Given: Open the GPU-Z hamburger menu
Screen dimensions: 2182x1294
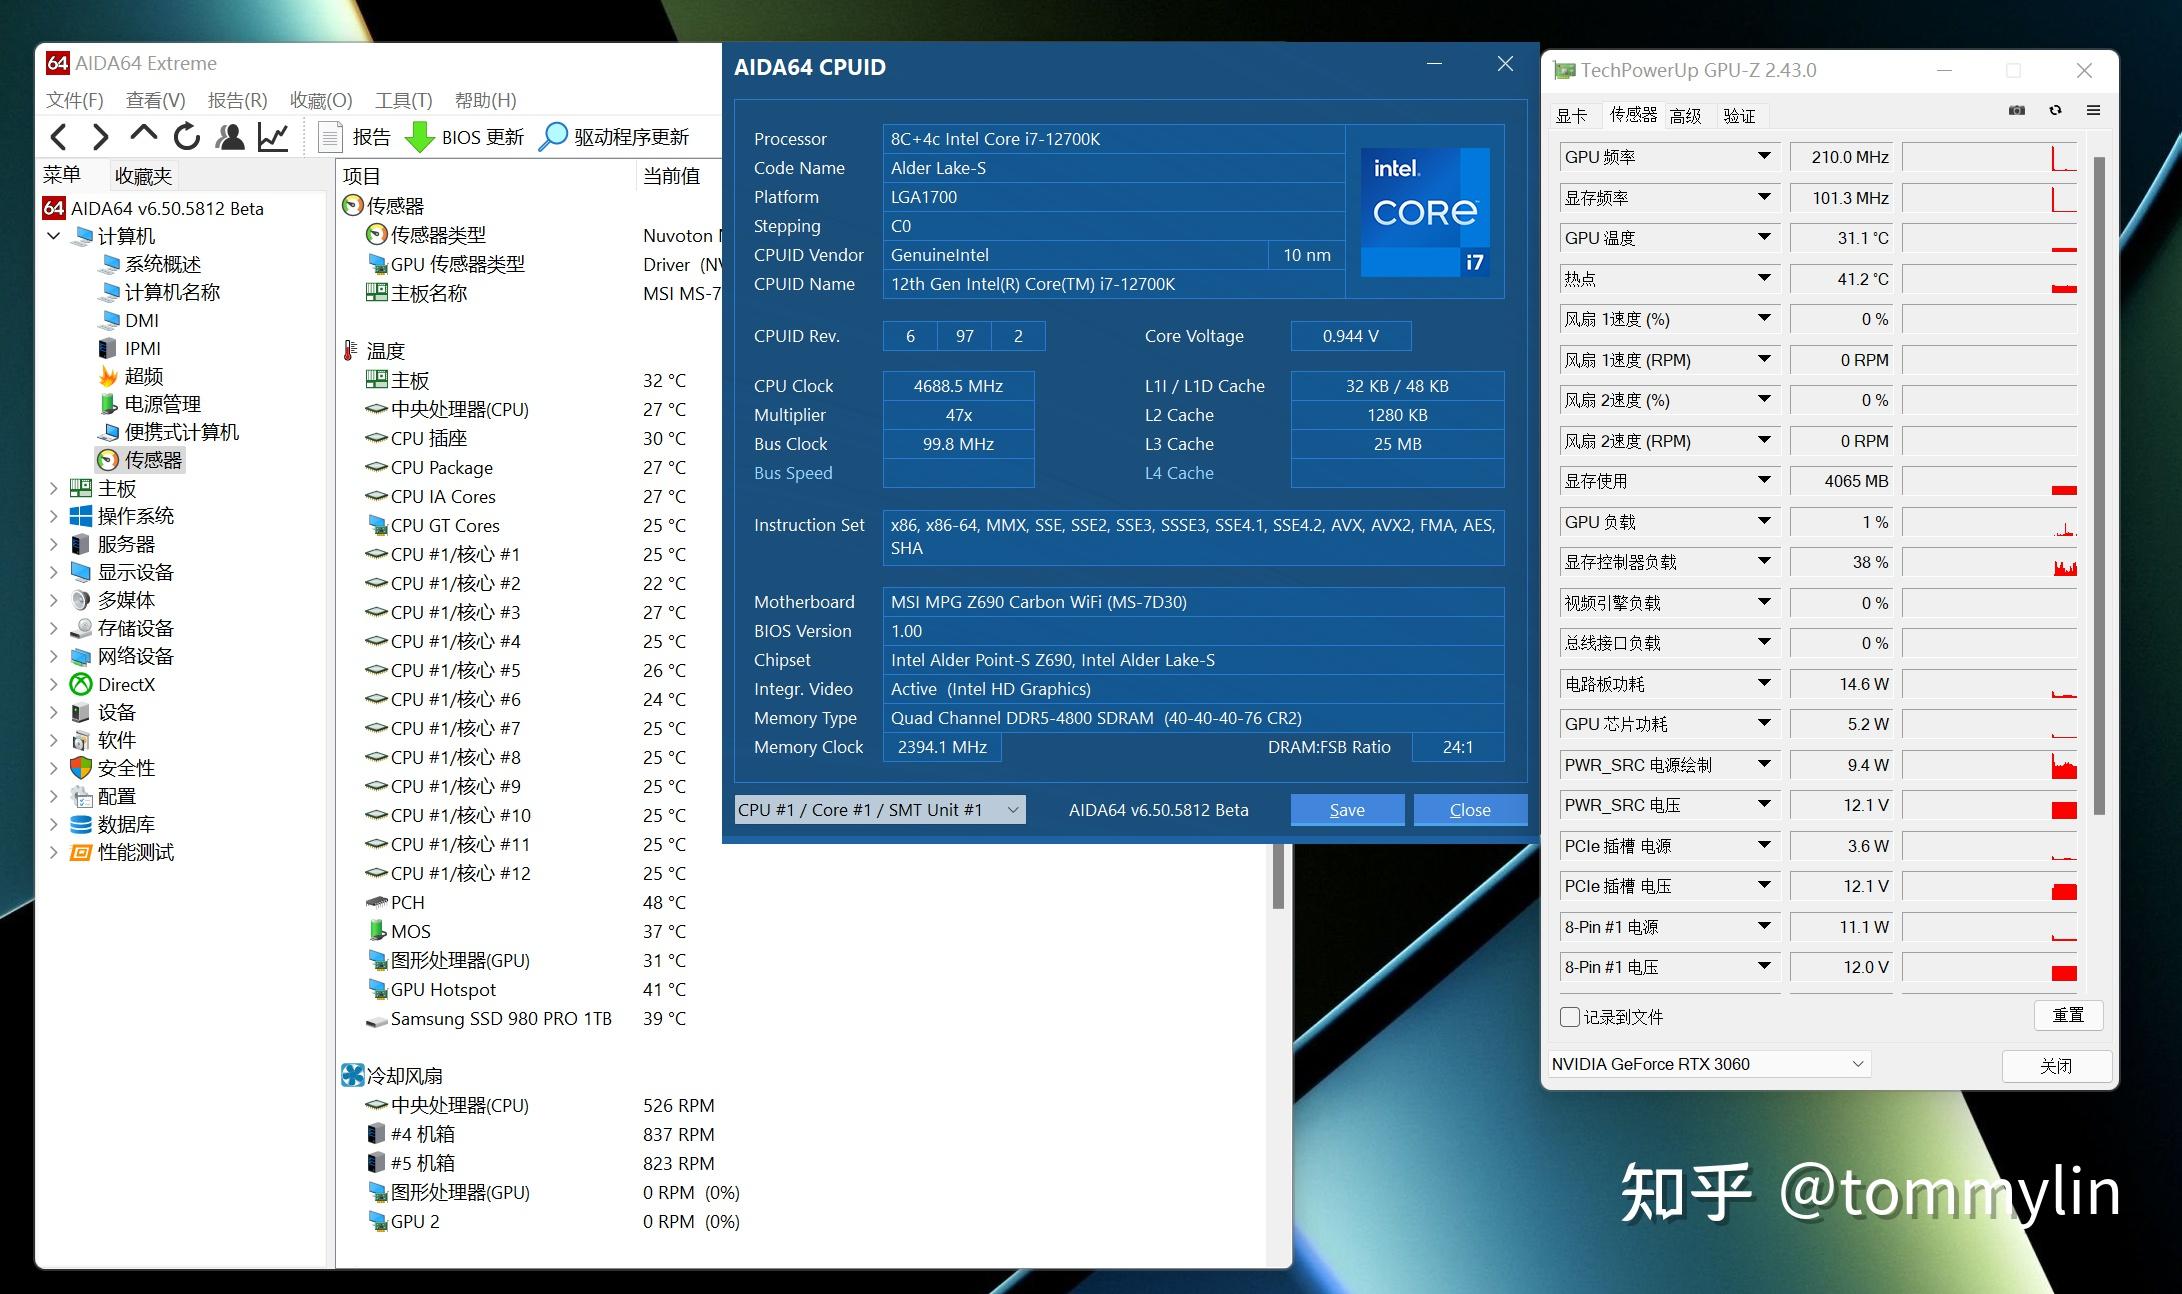Looking at the screenshot, I should click(x=2093, y=111).
